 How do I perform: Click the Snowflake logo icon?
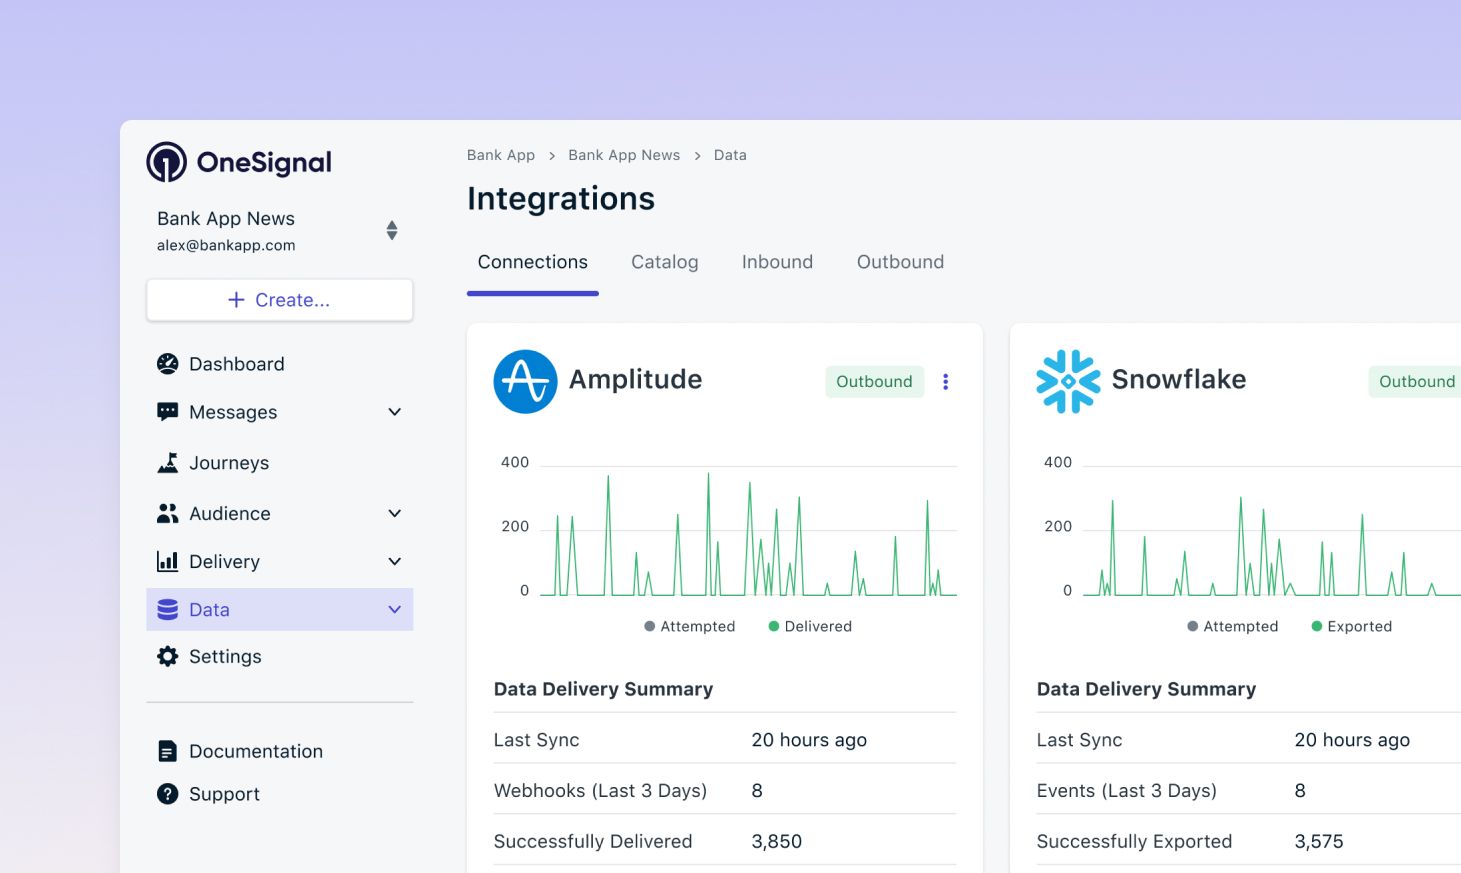tap(1068, 381)
